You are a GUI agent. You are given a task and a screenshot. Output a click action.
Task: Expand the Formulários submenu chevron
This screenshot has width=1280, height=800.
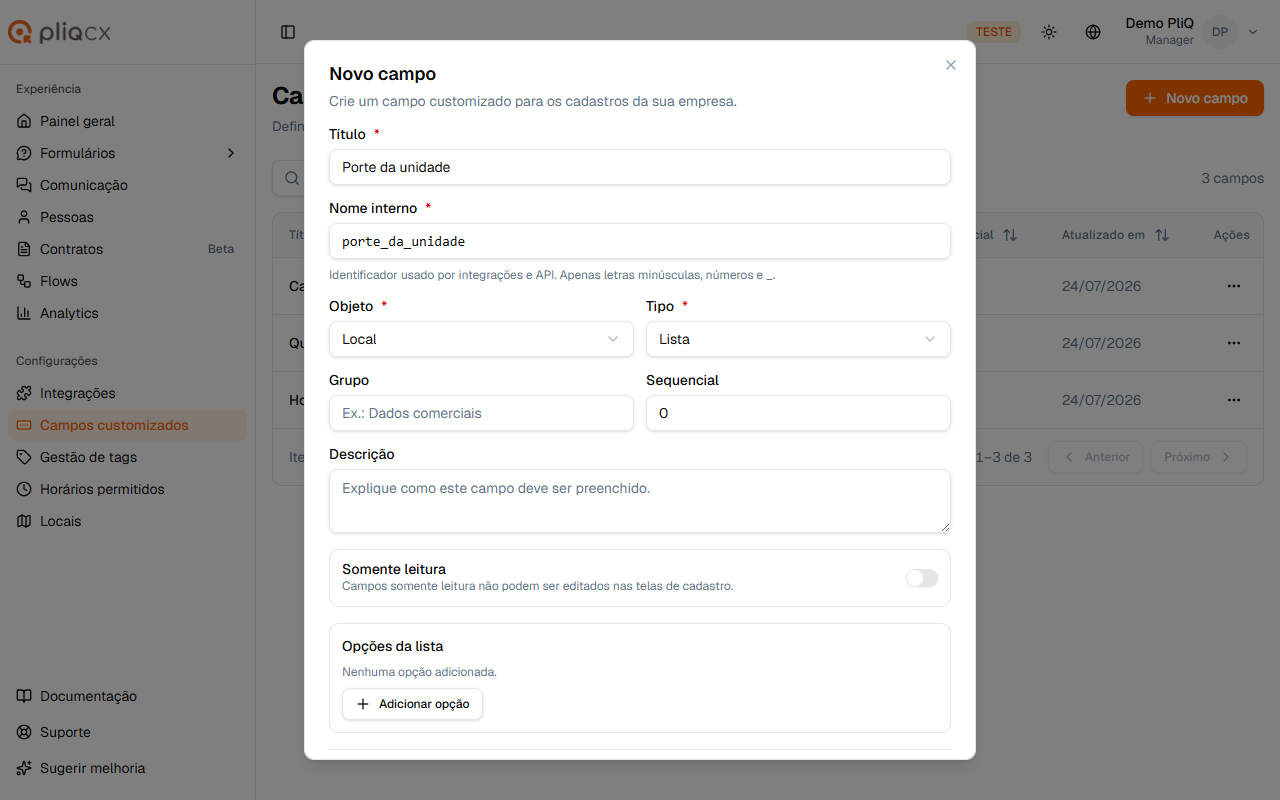[231, 153]
